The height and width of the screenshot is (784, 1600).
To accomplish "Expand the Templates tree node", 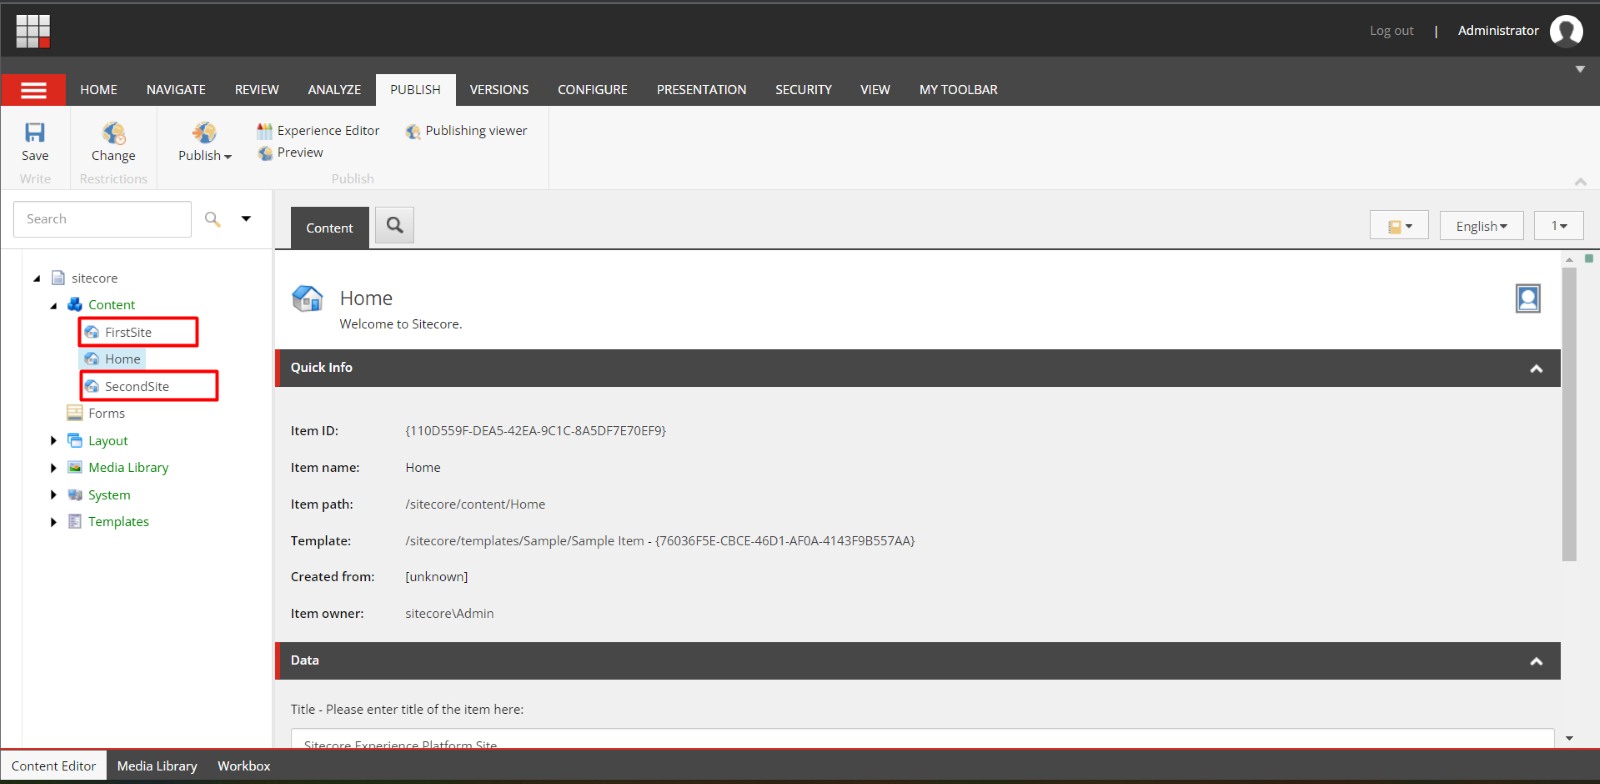I will 54,522.
